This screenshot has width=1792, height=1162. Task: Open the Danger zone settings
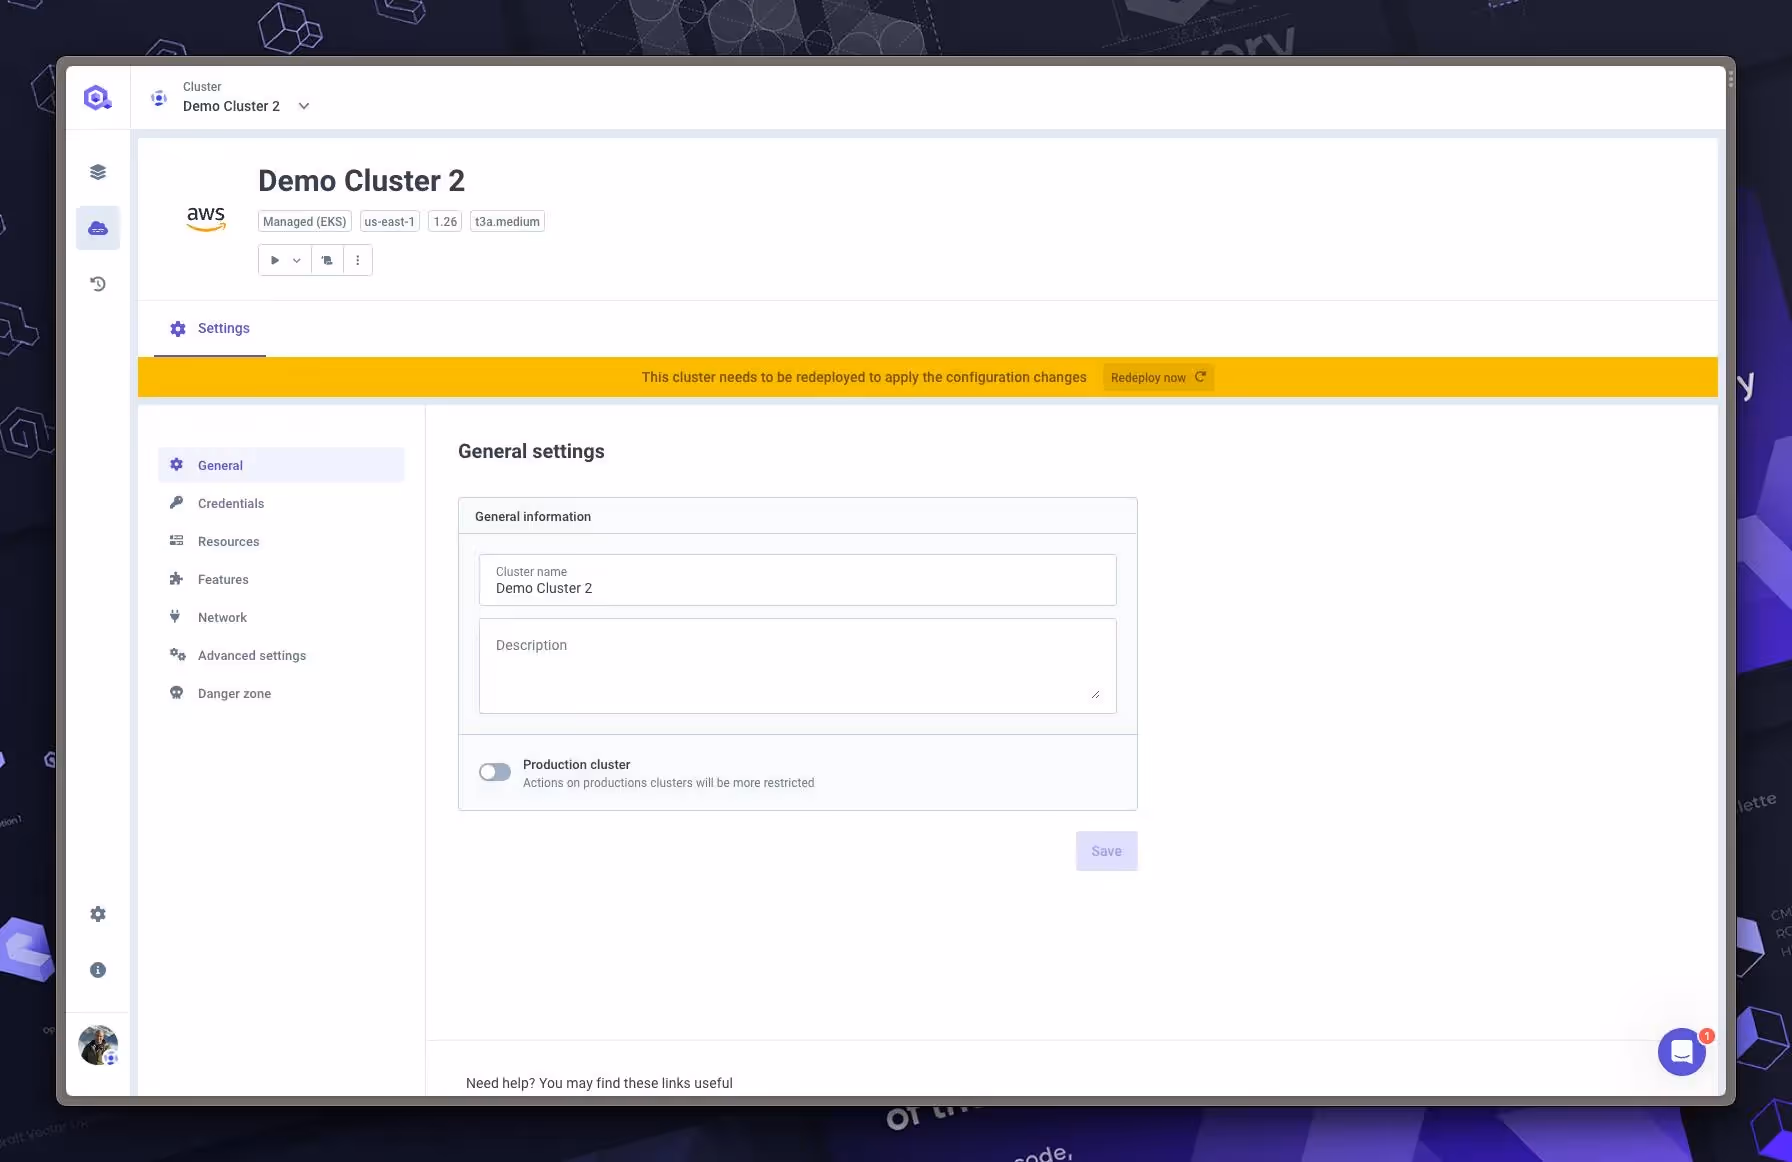click(x=234, y=692)
